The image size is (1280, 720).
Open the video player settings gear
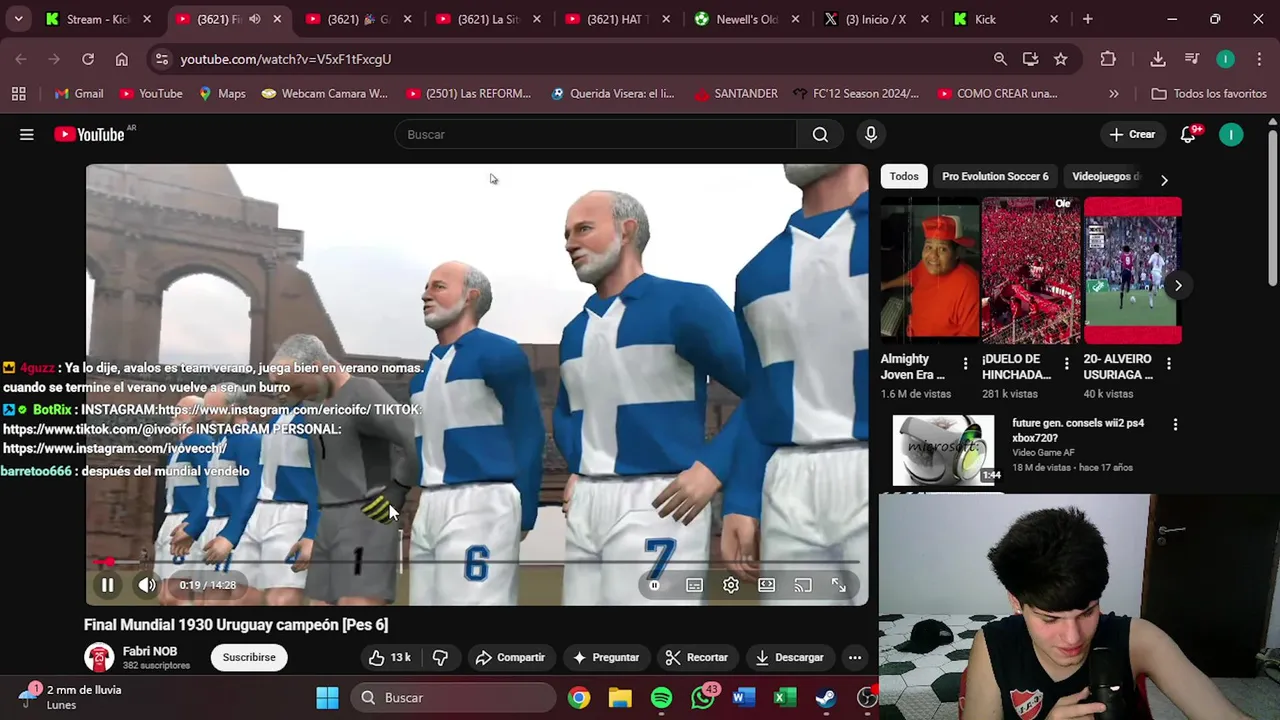(x=731, y=585)
